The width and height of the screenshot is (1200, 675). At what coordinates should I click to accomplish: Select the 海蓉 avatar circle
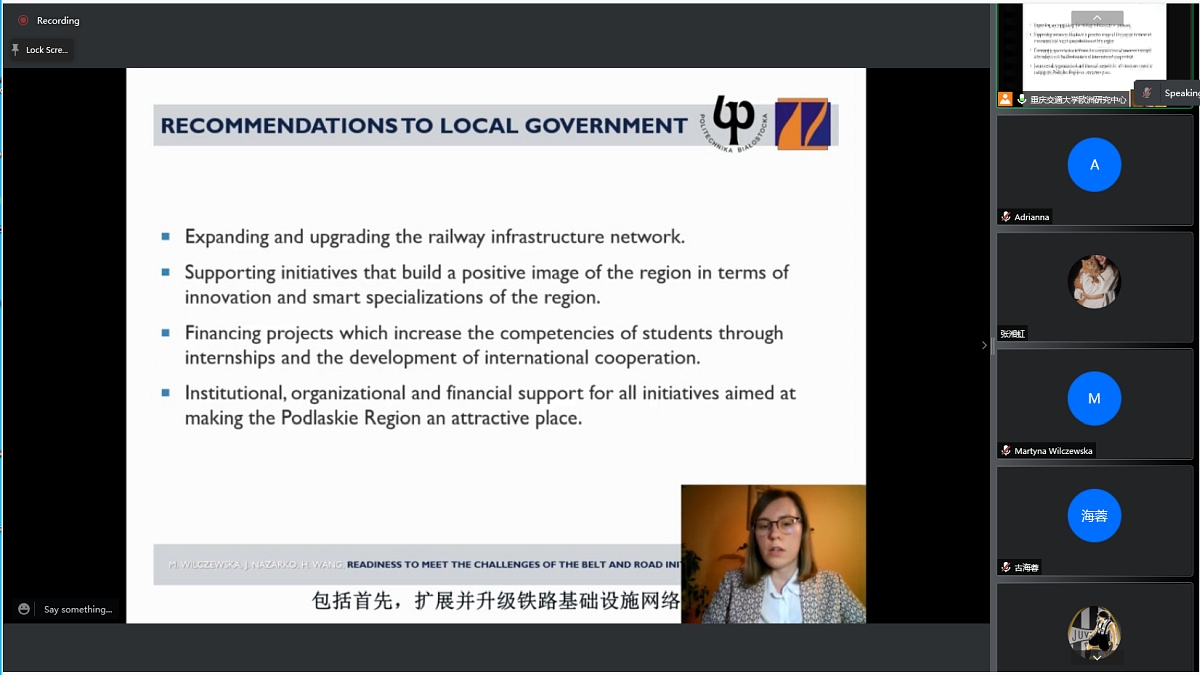1094,516
